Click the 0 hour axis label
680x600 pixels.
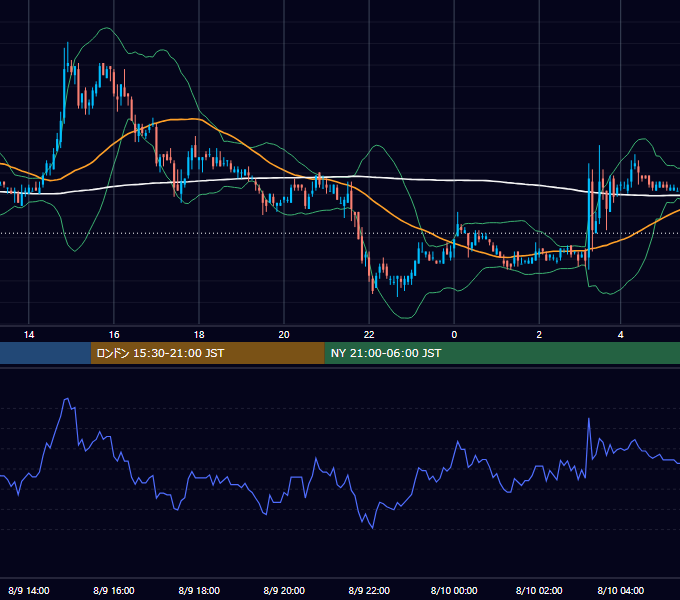coord(454,335)
